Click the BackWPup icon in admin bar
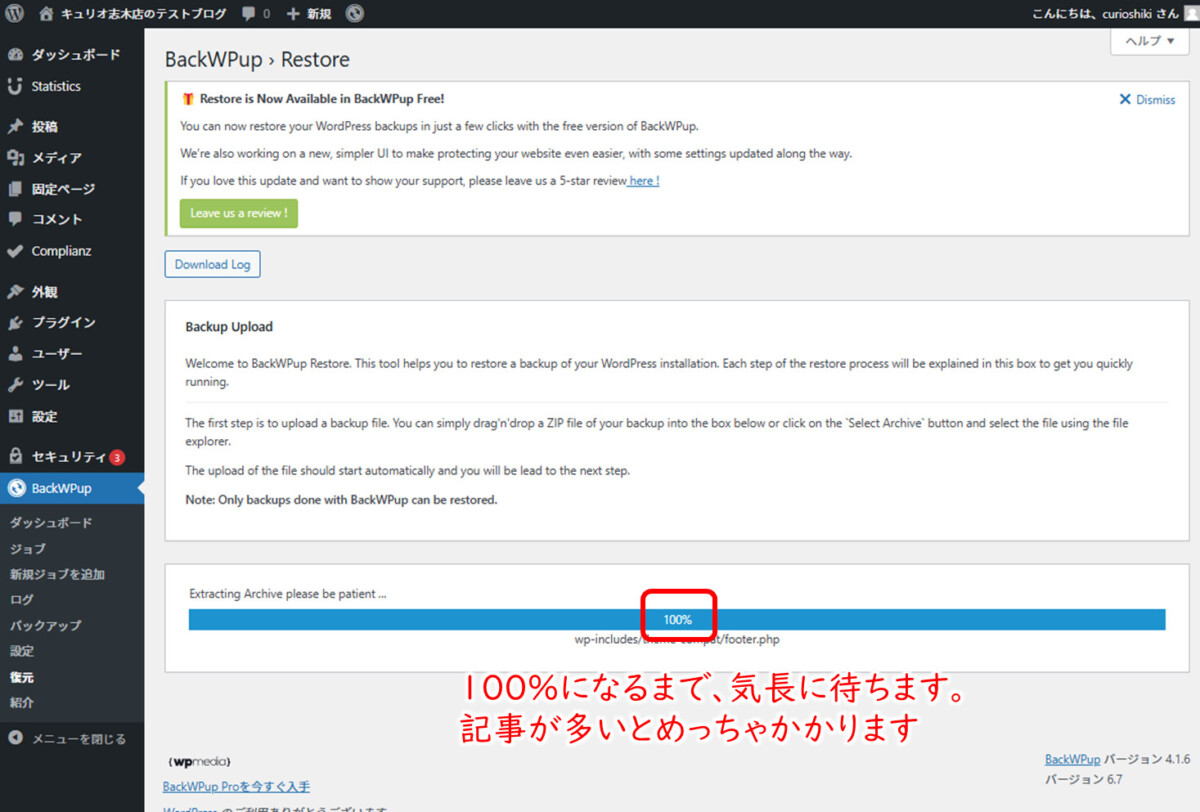 (355, 14)
